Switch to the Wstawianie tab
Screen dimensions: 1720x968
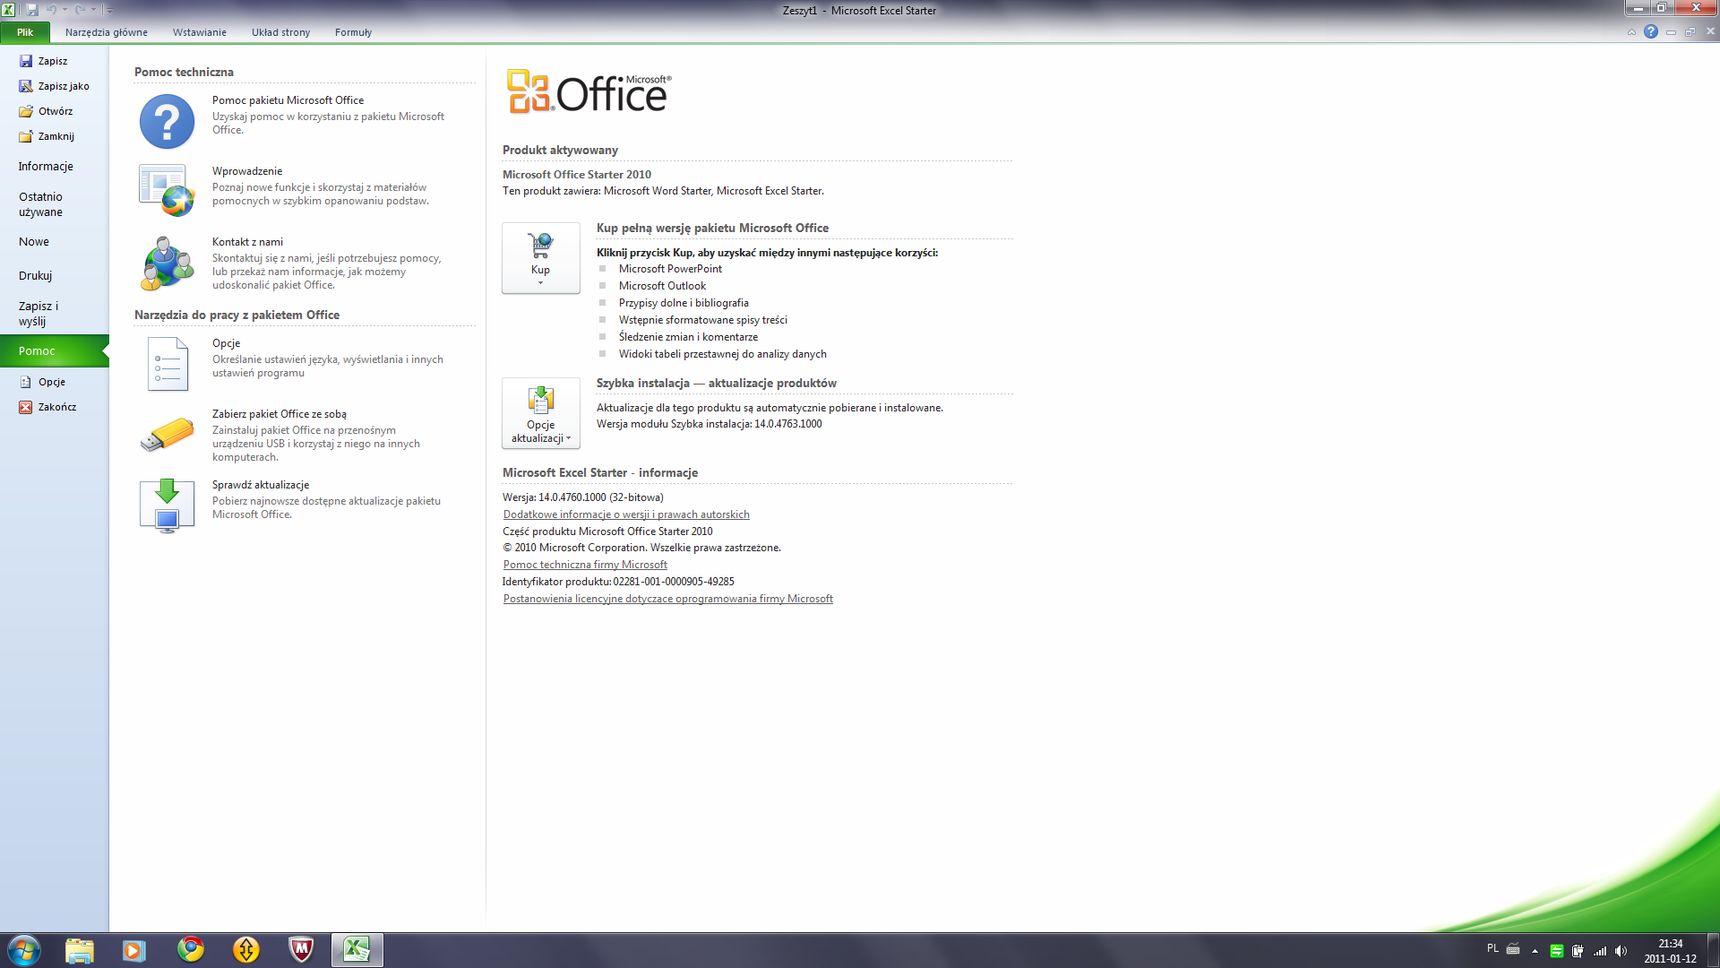(x=200, y=32)
